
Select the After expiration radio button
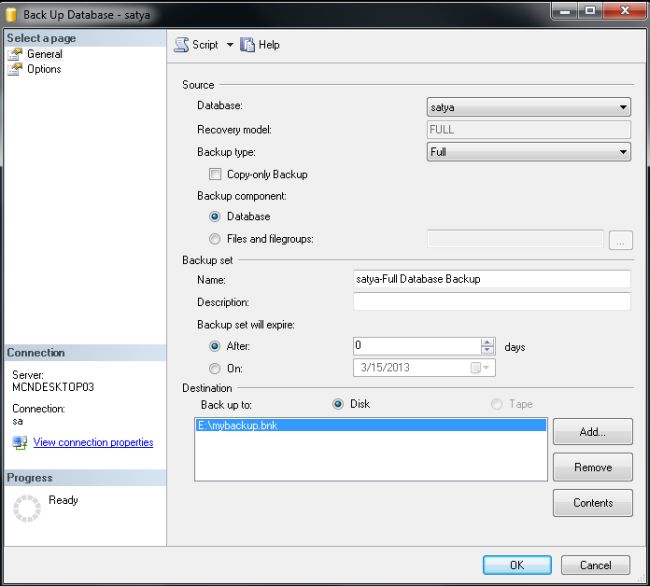(214, 346)
